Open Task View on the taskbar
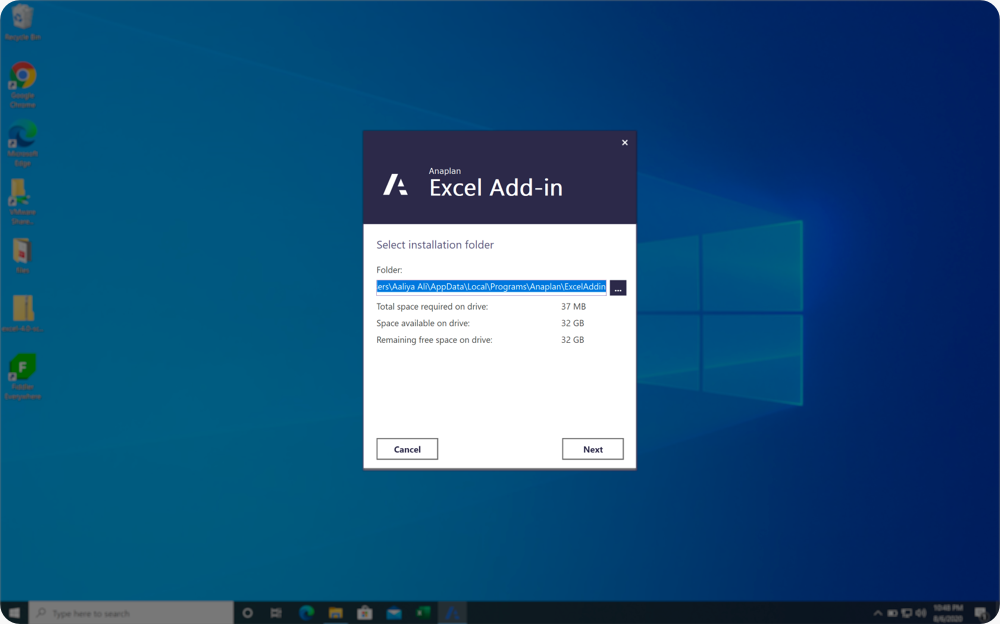Screen dimensions: 1000x624 click(x=276, y=613)
